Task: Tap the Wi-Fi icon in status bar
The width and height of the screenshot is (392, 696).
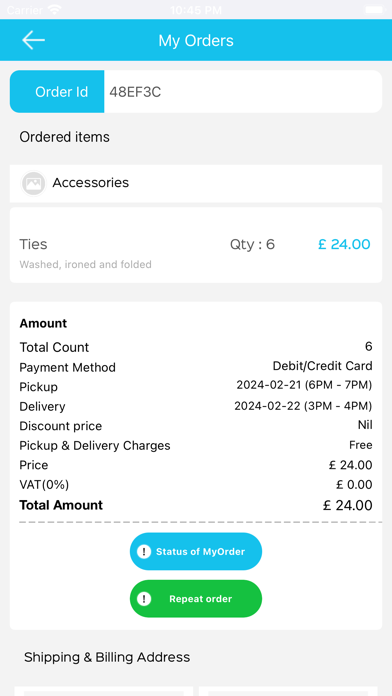Action: (x=55, y=9)
